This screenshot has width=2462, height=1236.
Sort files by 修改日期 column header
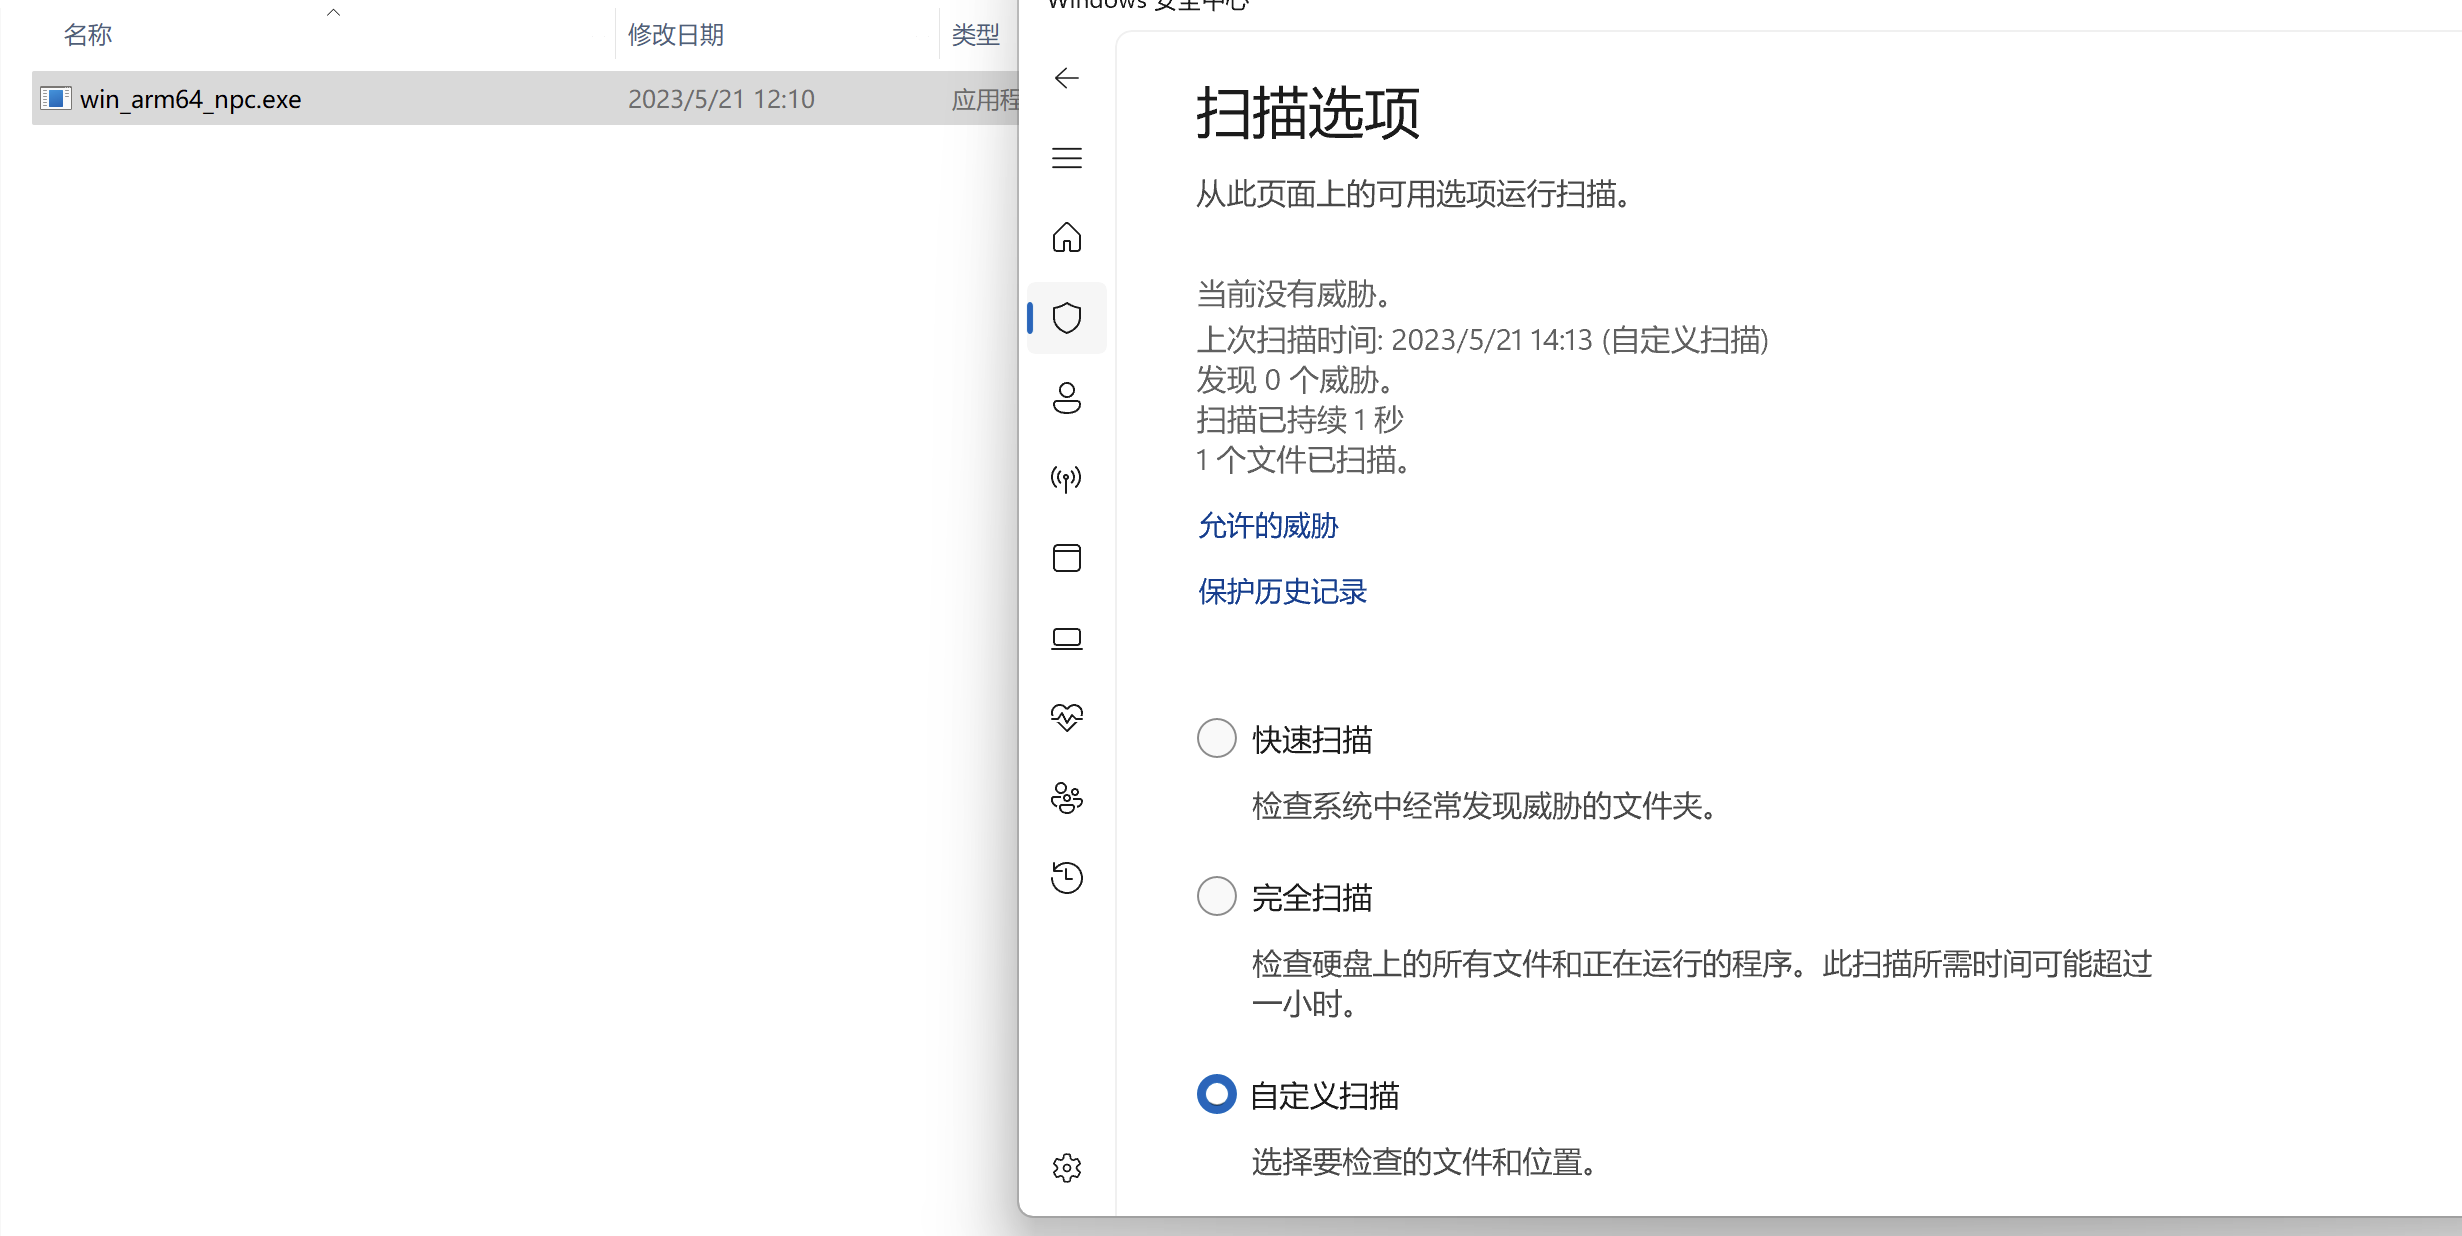[x=675, y=35]
